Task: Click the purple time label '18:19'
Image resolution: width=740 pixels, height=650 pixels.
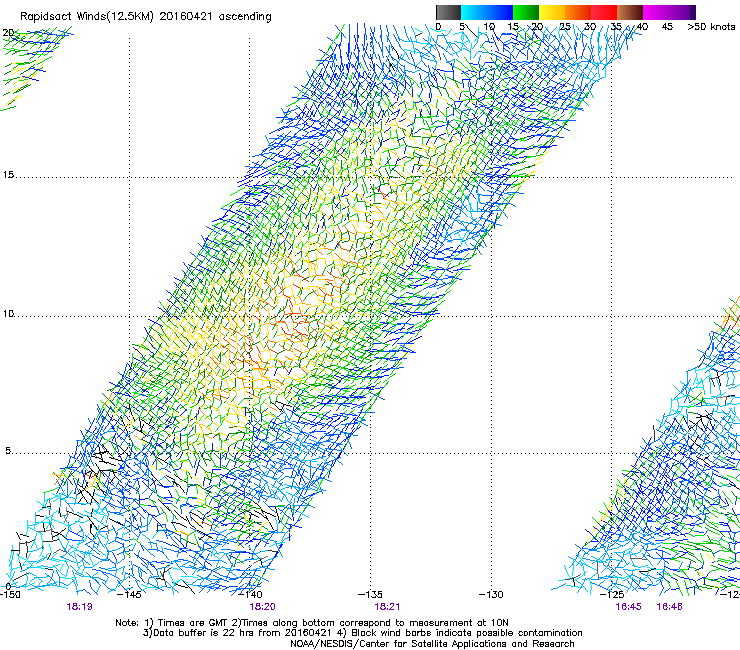Action: (79, 607)
